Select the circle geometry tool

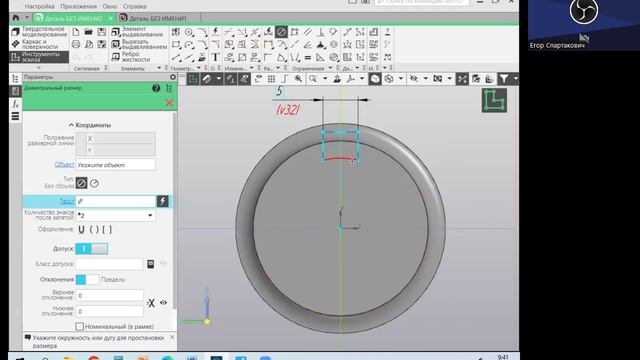[189, 32]
